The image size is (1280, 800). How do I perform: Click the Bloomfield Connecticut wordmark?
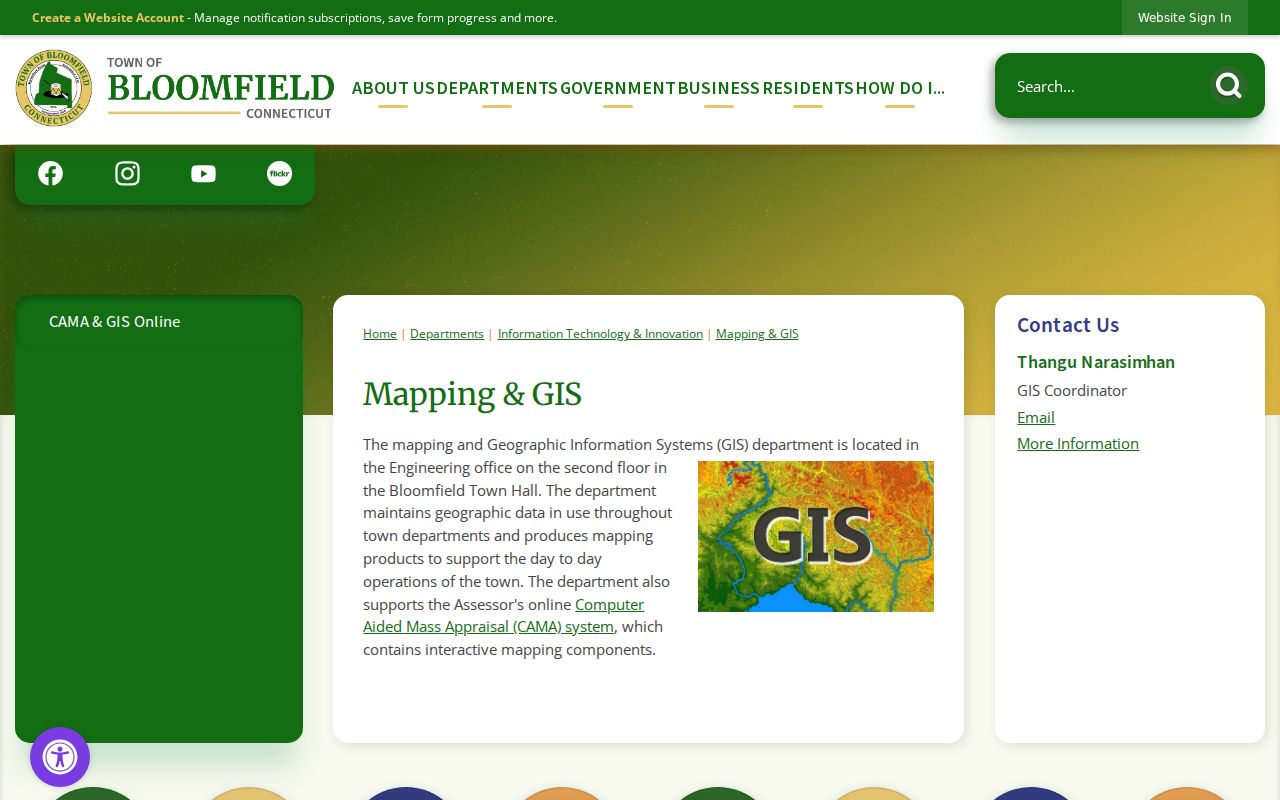[x=221, y=89]
